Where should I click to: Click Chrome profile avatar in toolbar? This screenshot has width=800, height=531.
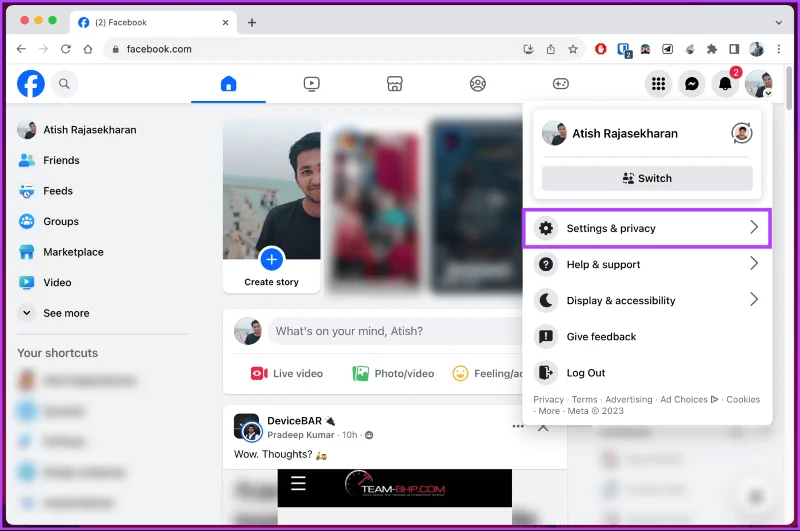(756, 49)
